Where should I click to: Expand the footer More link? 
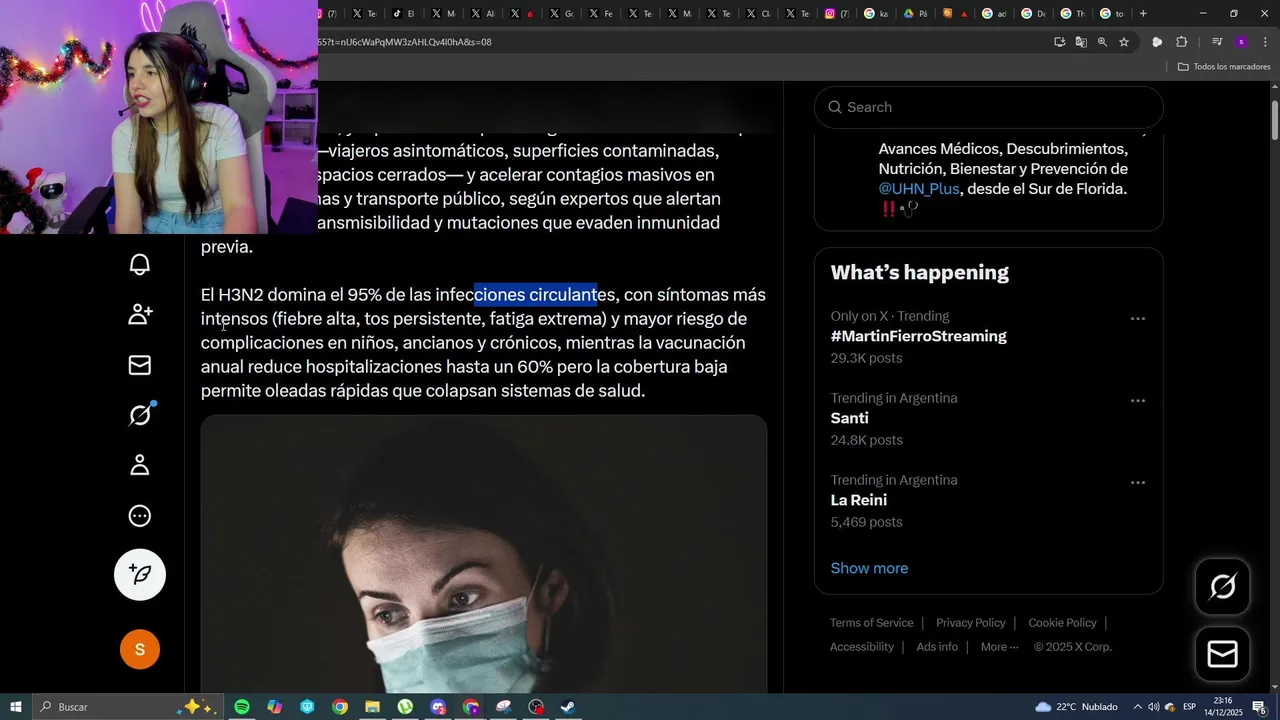(x=999, y=647)
